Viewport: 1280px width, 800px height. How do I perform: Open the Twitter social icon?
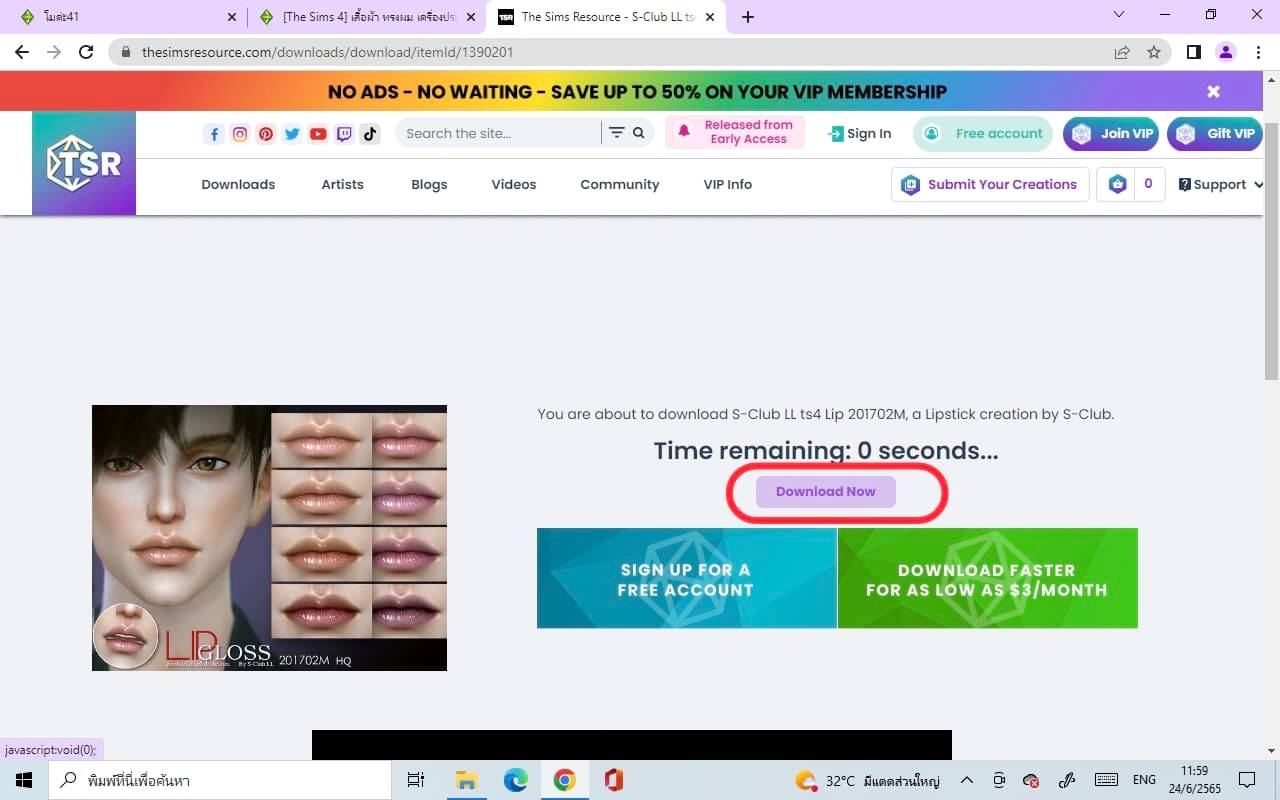[292, 134]
